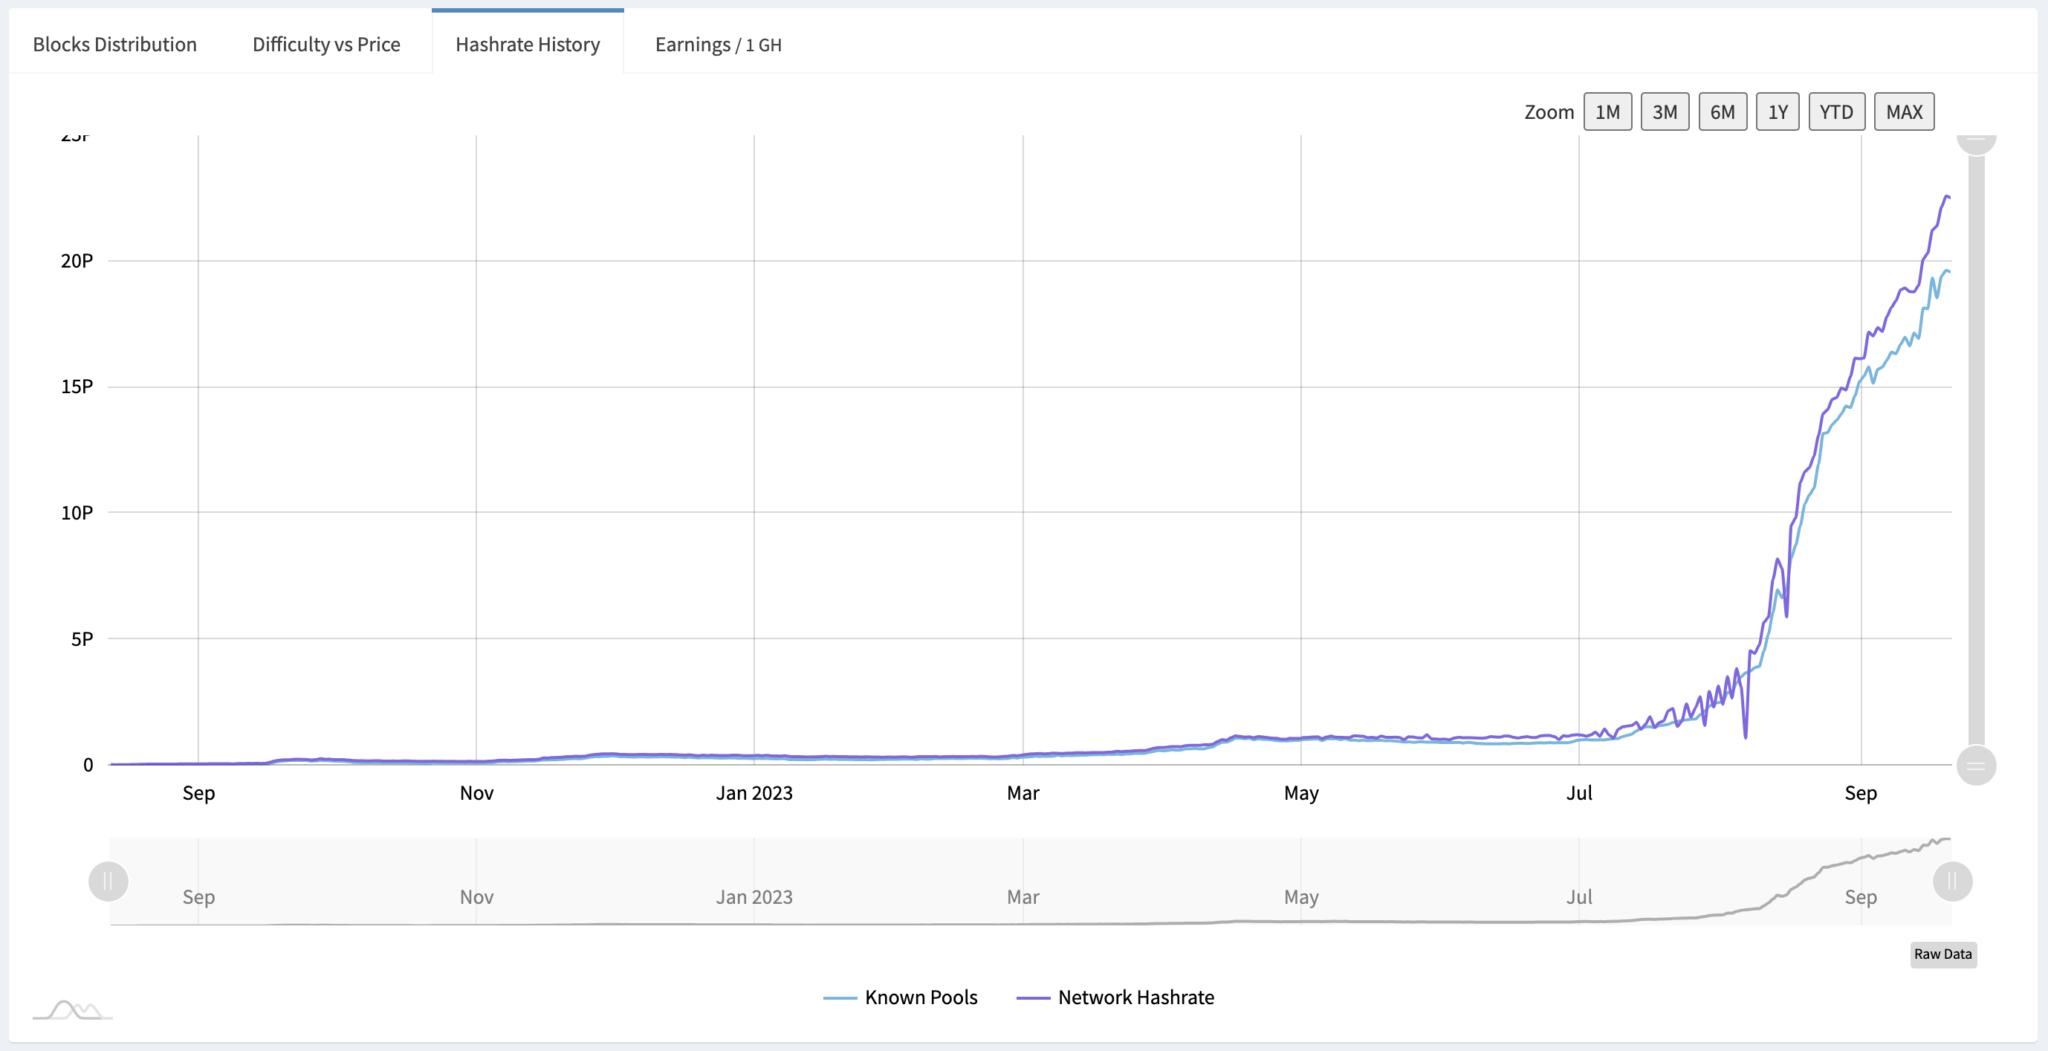Set zoom range to 1M
The height and width of the screenshot is (1051, 2048).
point(1607,112)
